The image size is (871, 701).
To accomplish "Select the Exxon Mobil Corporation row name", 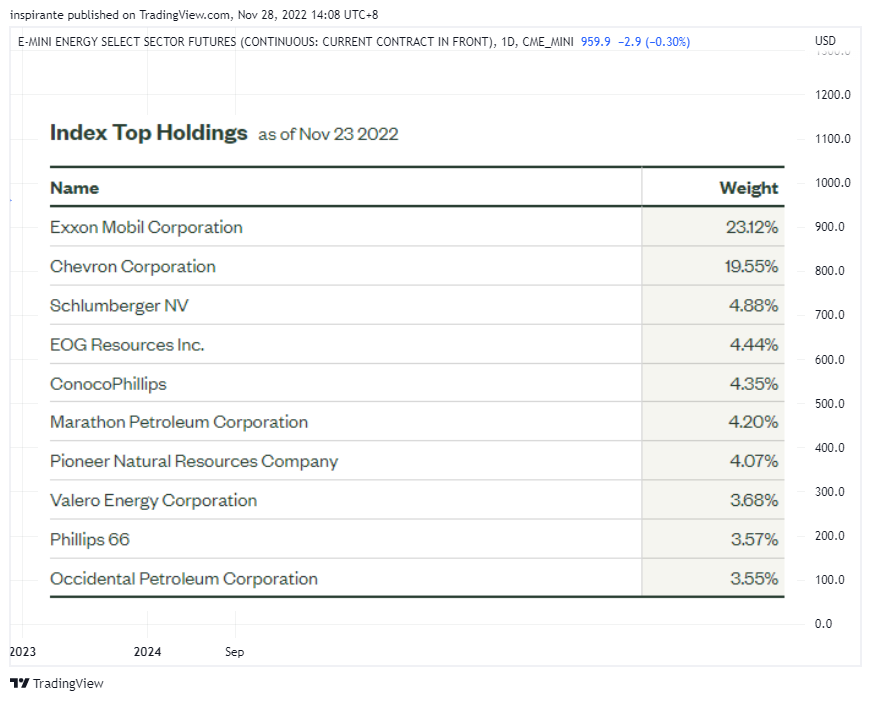I will (146, 227).
